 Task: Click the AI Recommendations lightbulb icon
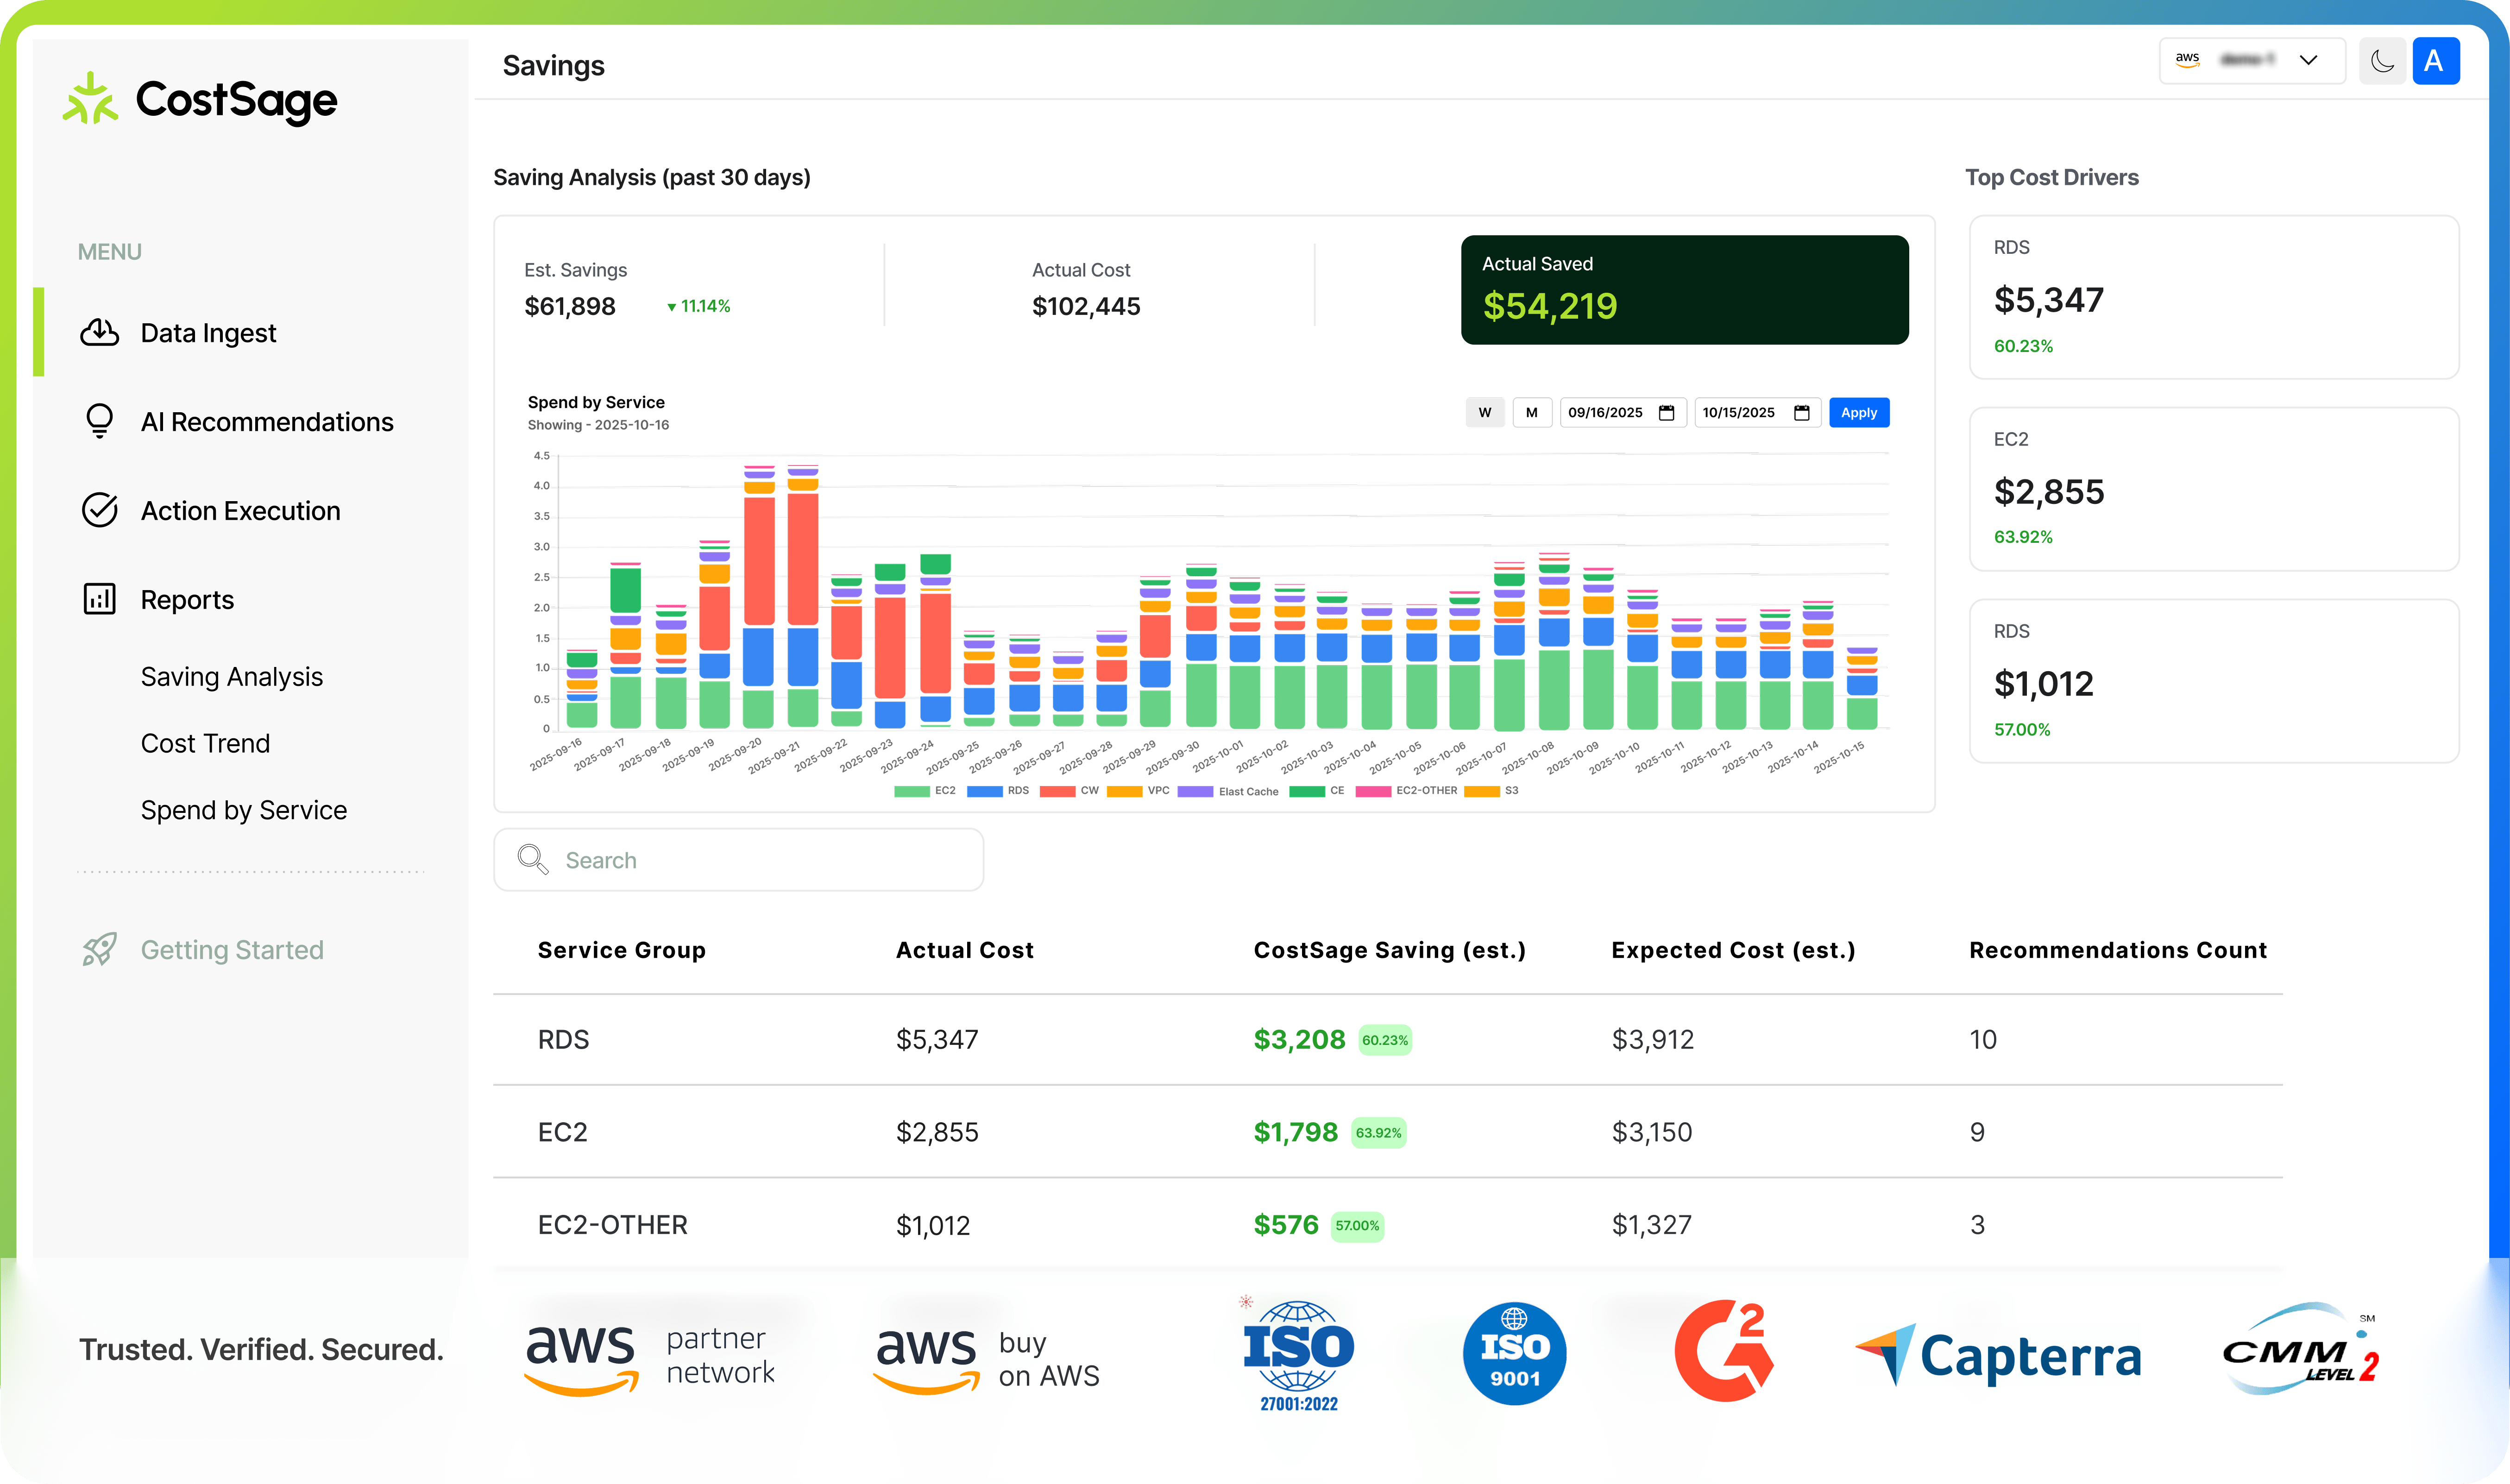click(x=99, y=421)
